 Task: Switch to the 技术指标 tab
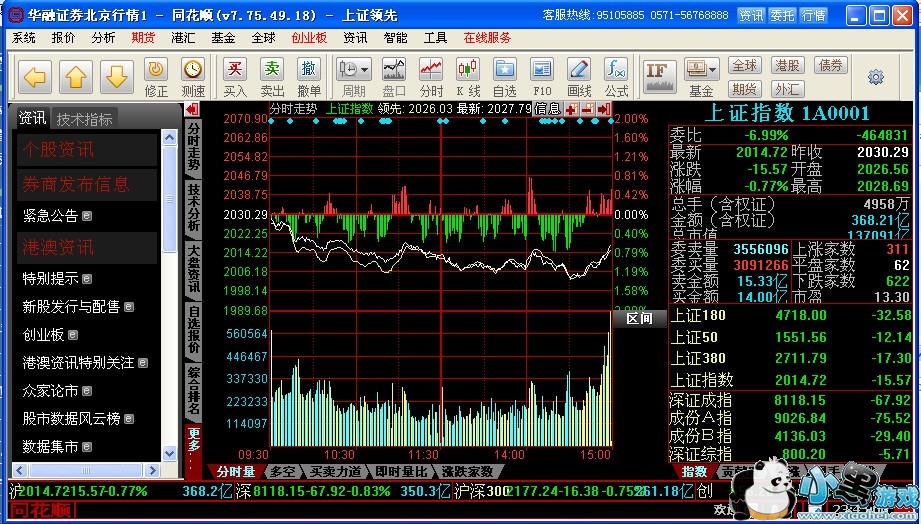(x=85, y=119)
